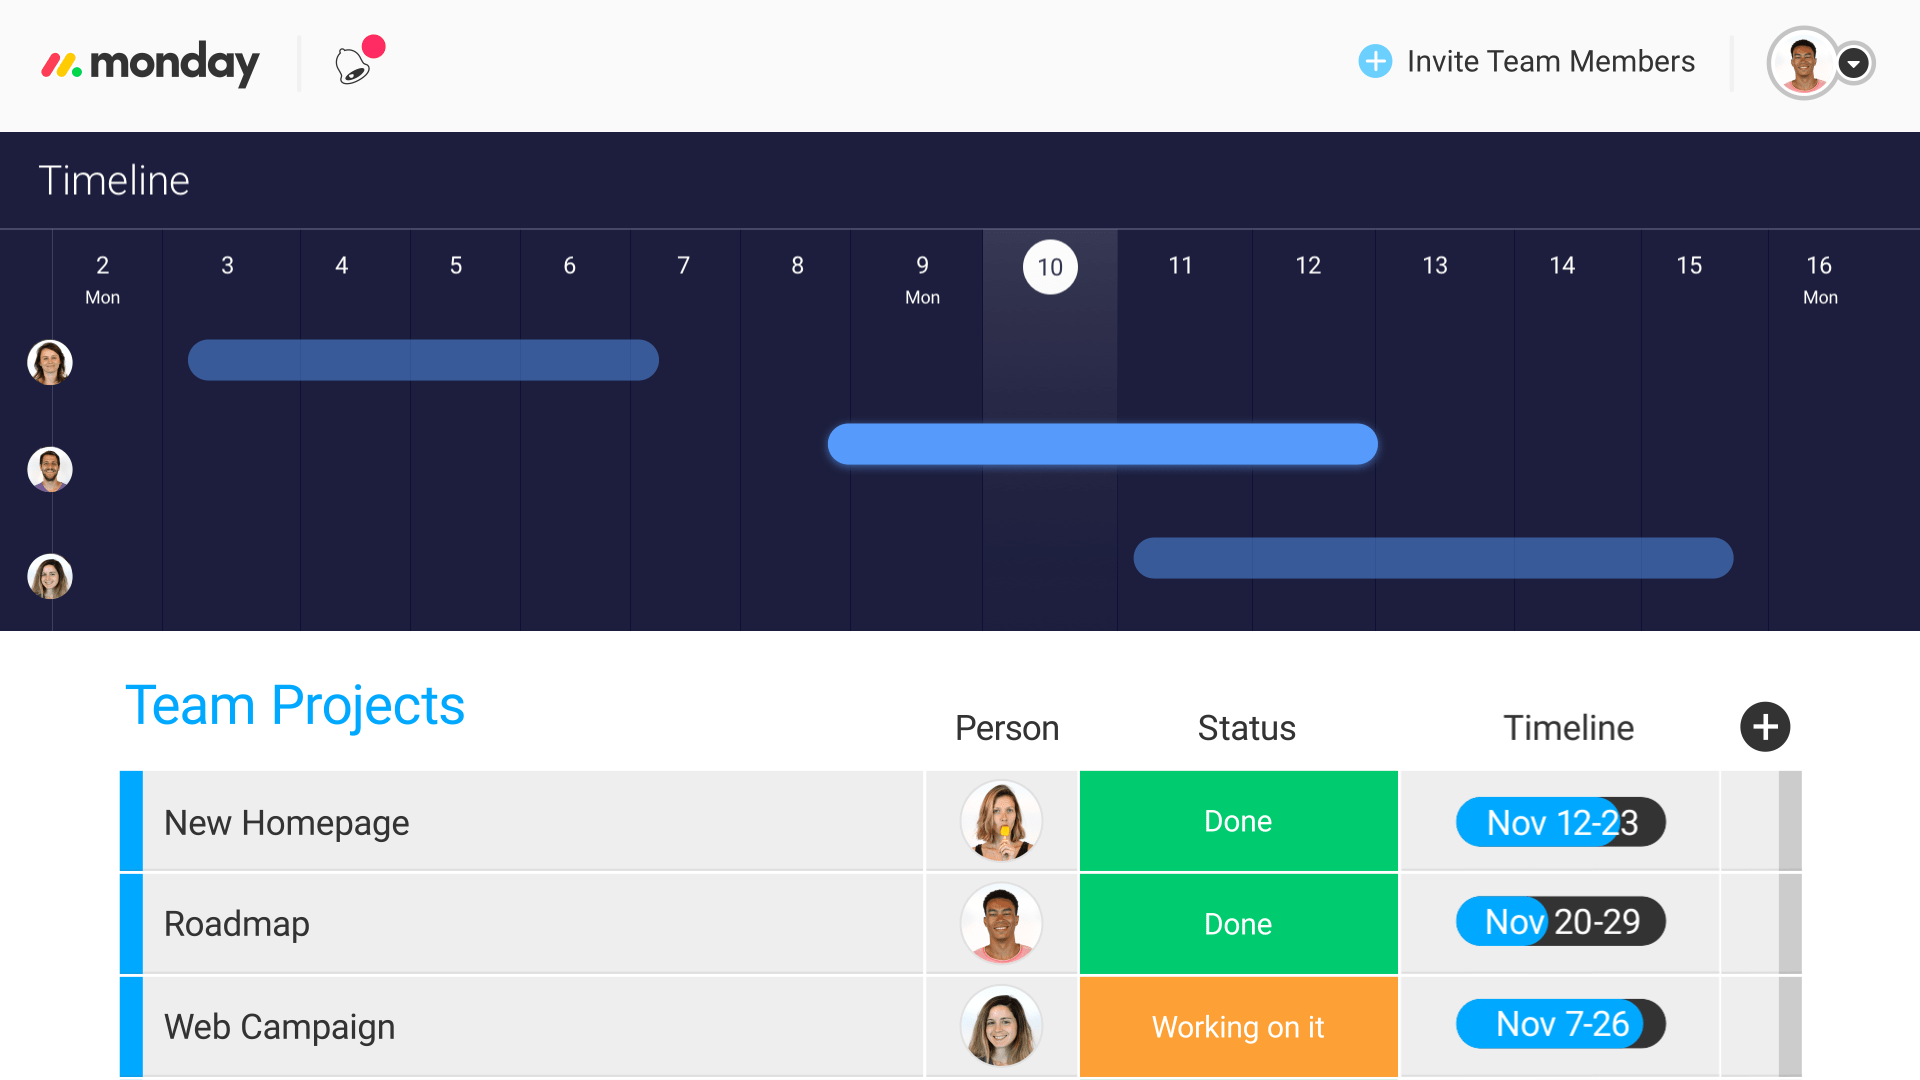Select the third team member avatar in timeline
The height and width of the screenshot is (1080, 1920).
pyautogui.click(x=50, y=575)
